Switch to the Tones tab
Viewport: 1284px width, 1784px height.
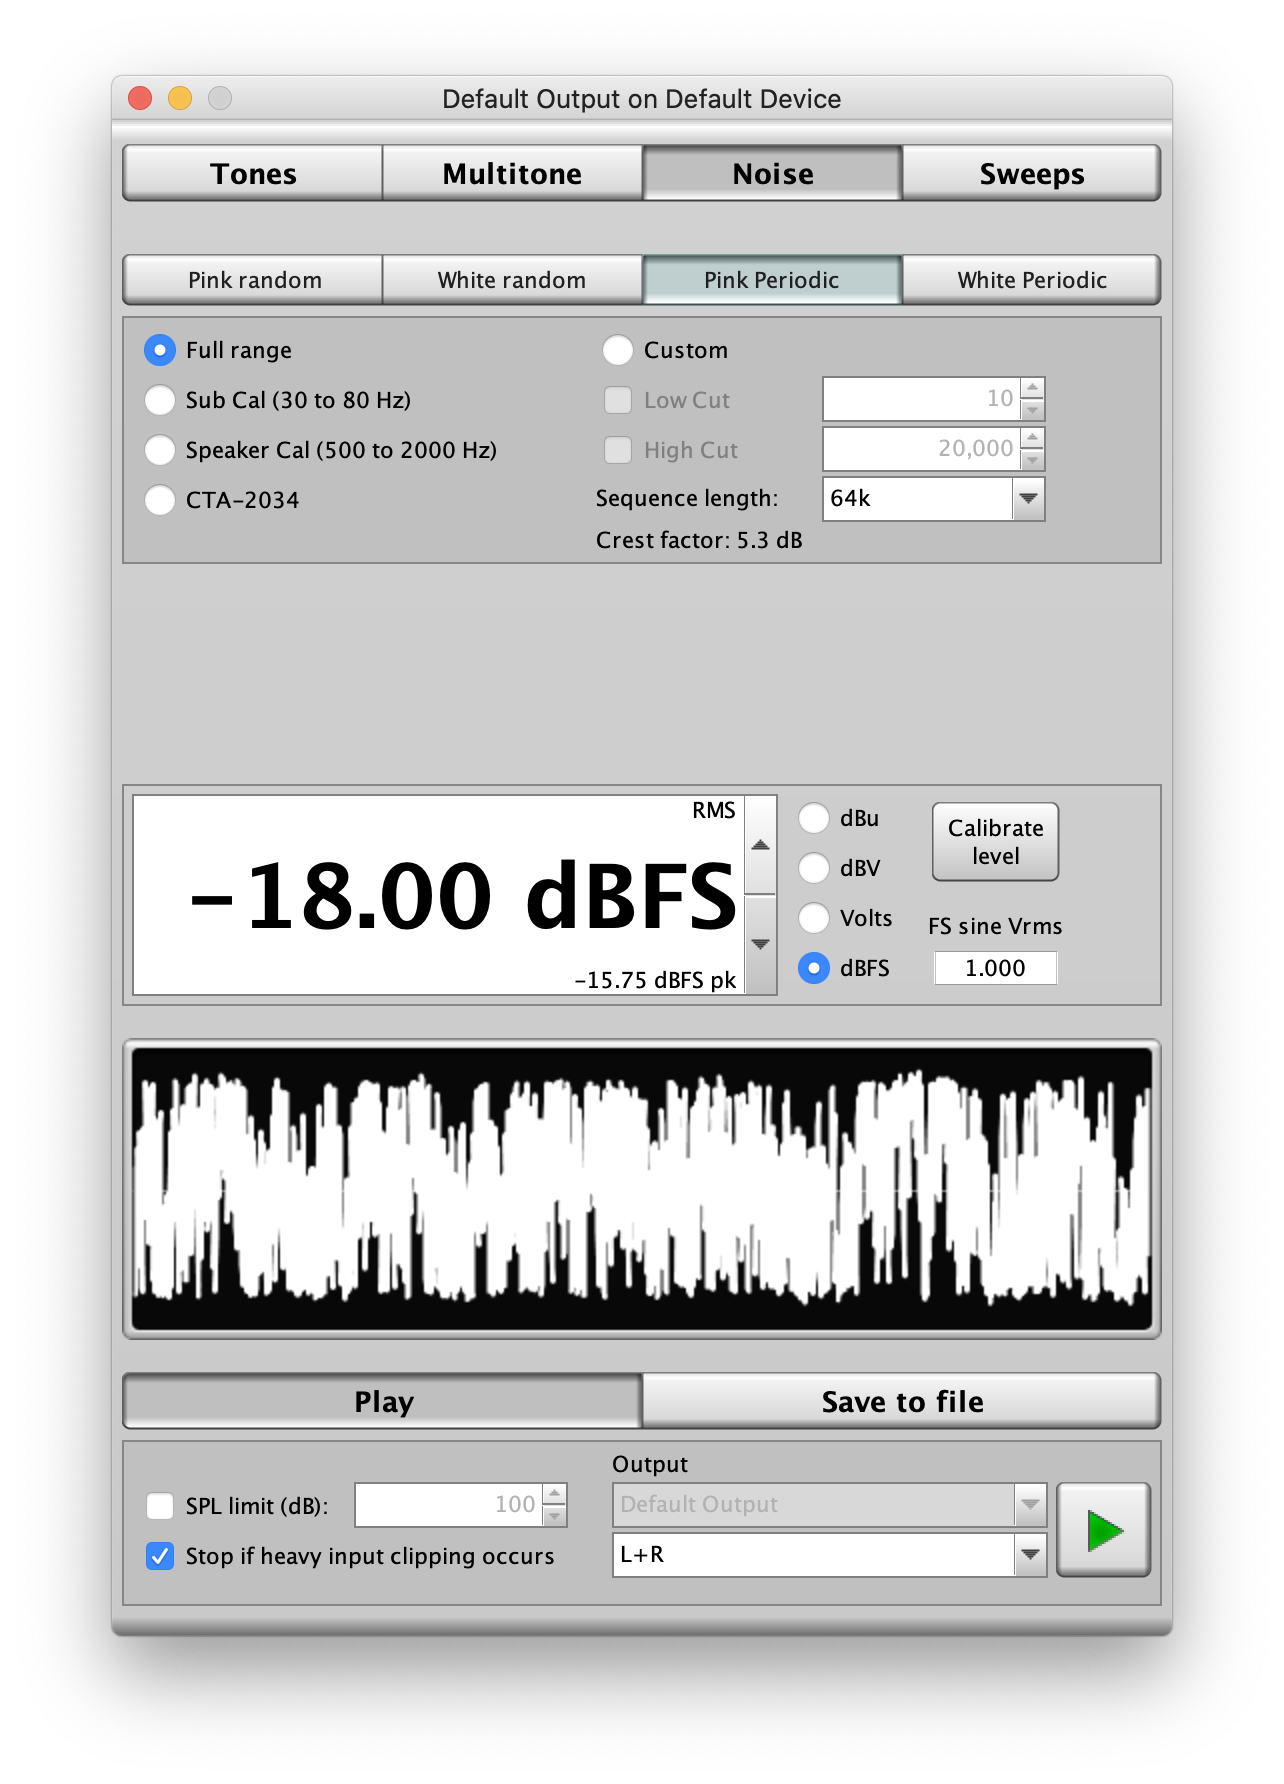(x=253, y=173)
